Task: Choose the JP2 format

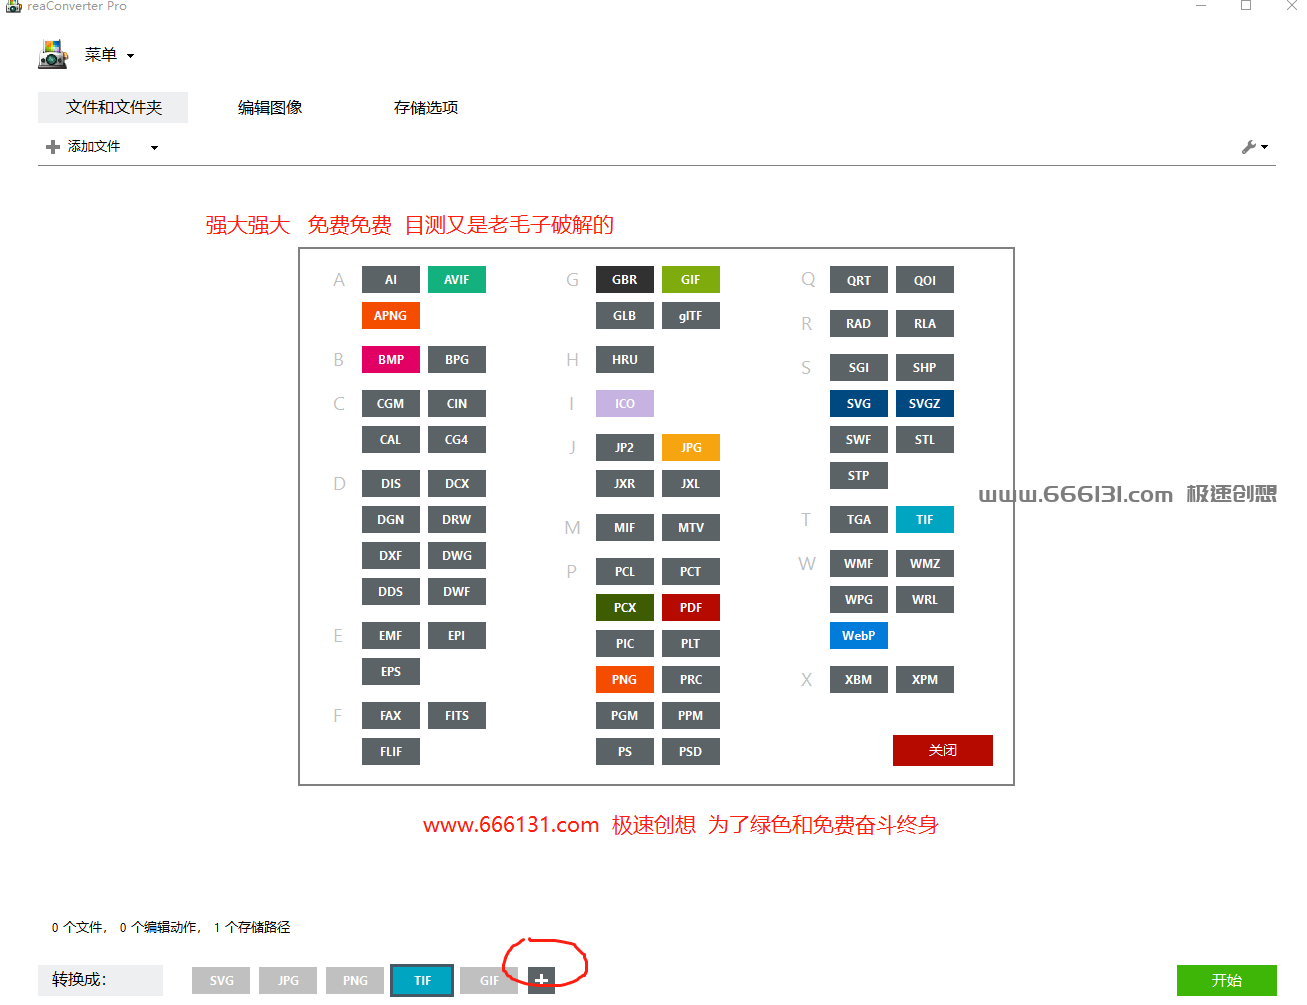Action: point(625,448)
